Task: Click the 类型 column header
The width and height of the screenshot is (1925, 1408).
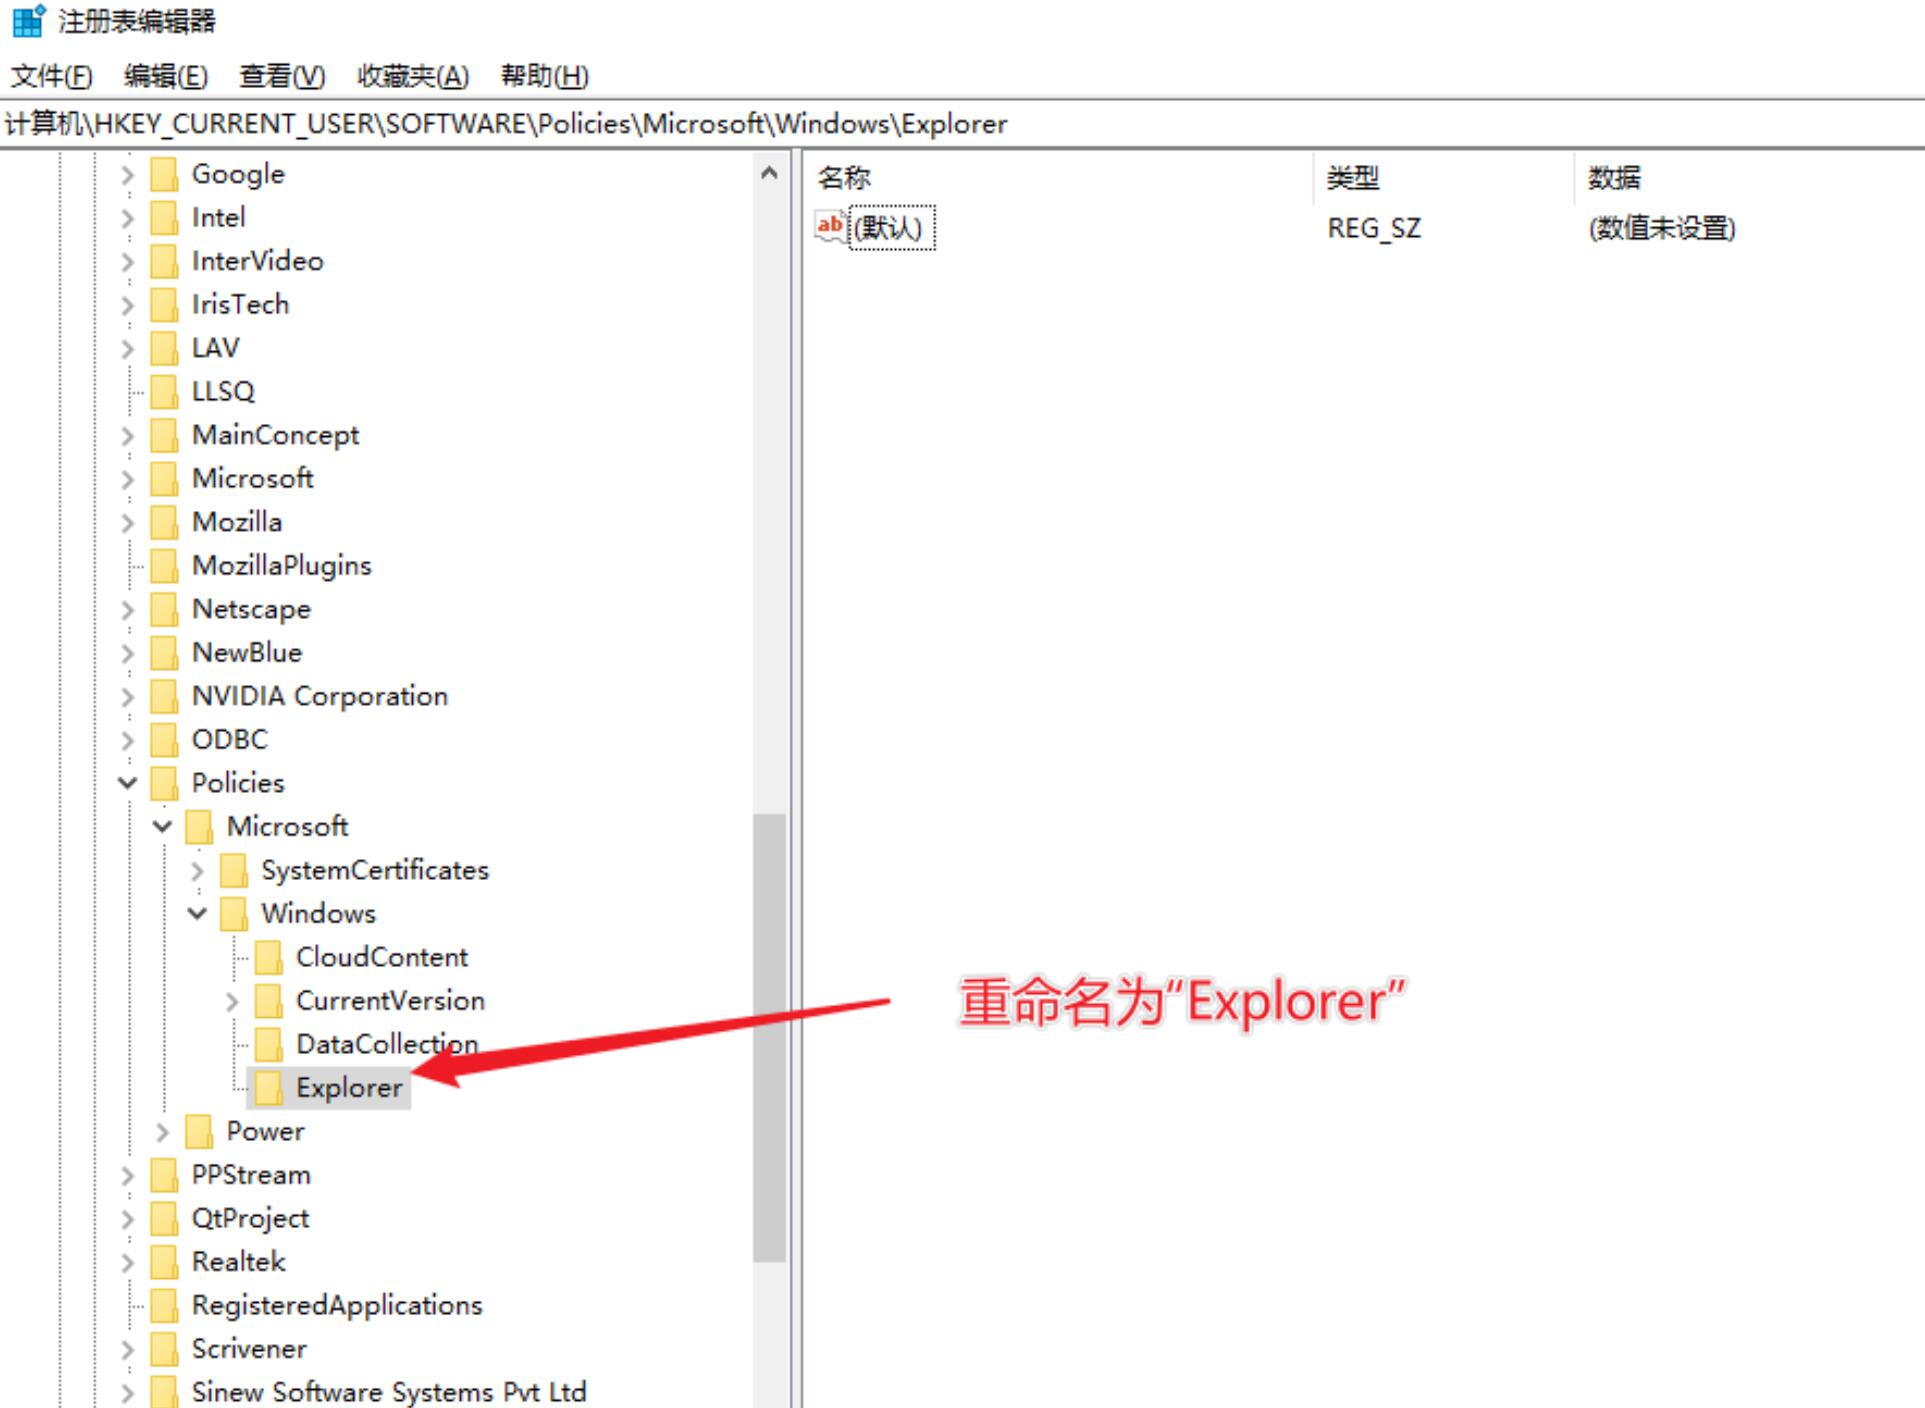Action: (1443, 178)
